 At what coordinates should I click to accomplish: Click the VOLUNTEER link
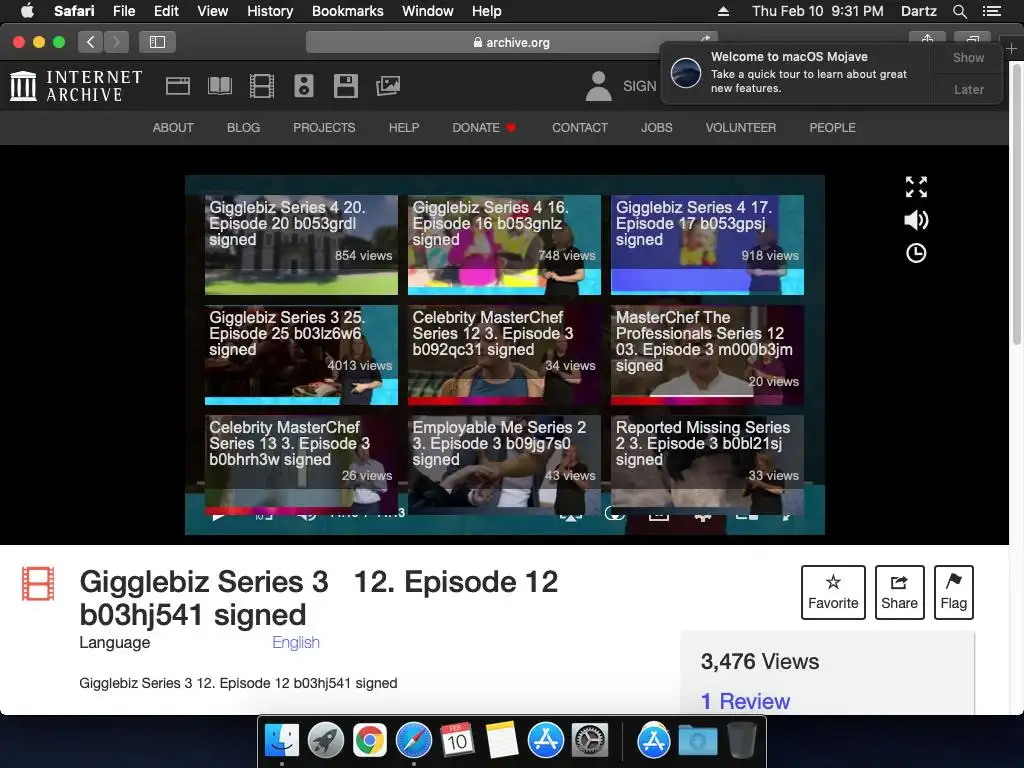pyautogui.click(x=741, y=127)
